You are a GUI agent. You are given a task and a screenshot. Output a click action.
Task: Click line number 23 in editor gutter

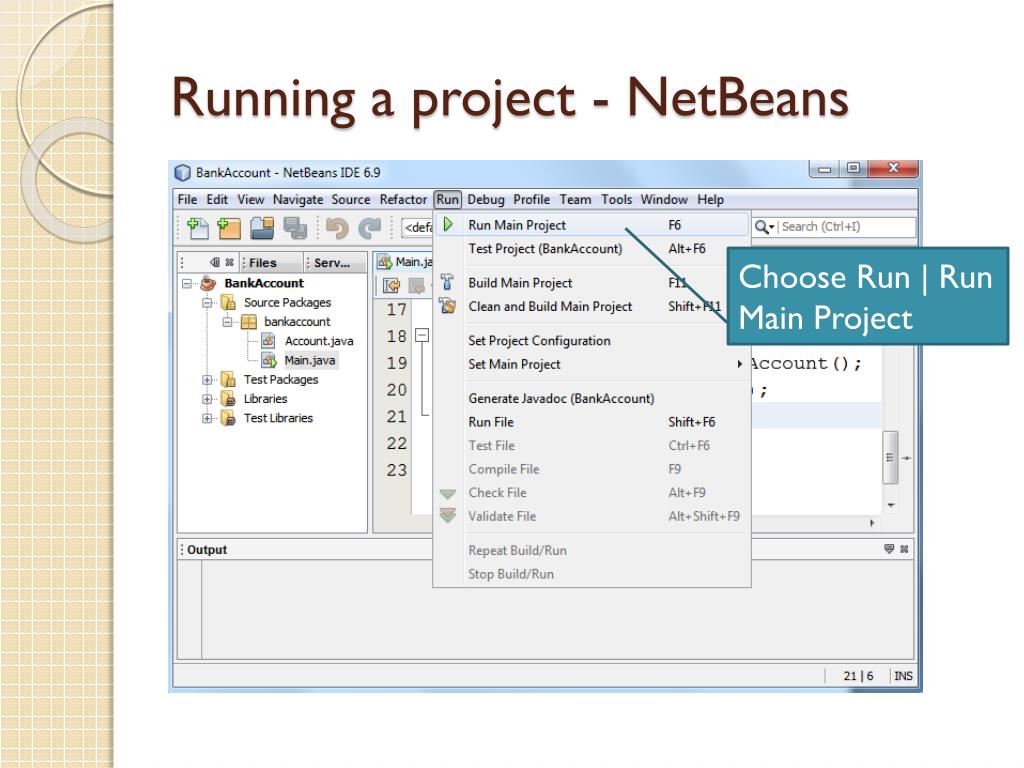coord(396,470)
